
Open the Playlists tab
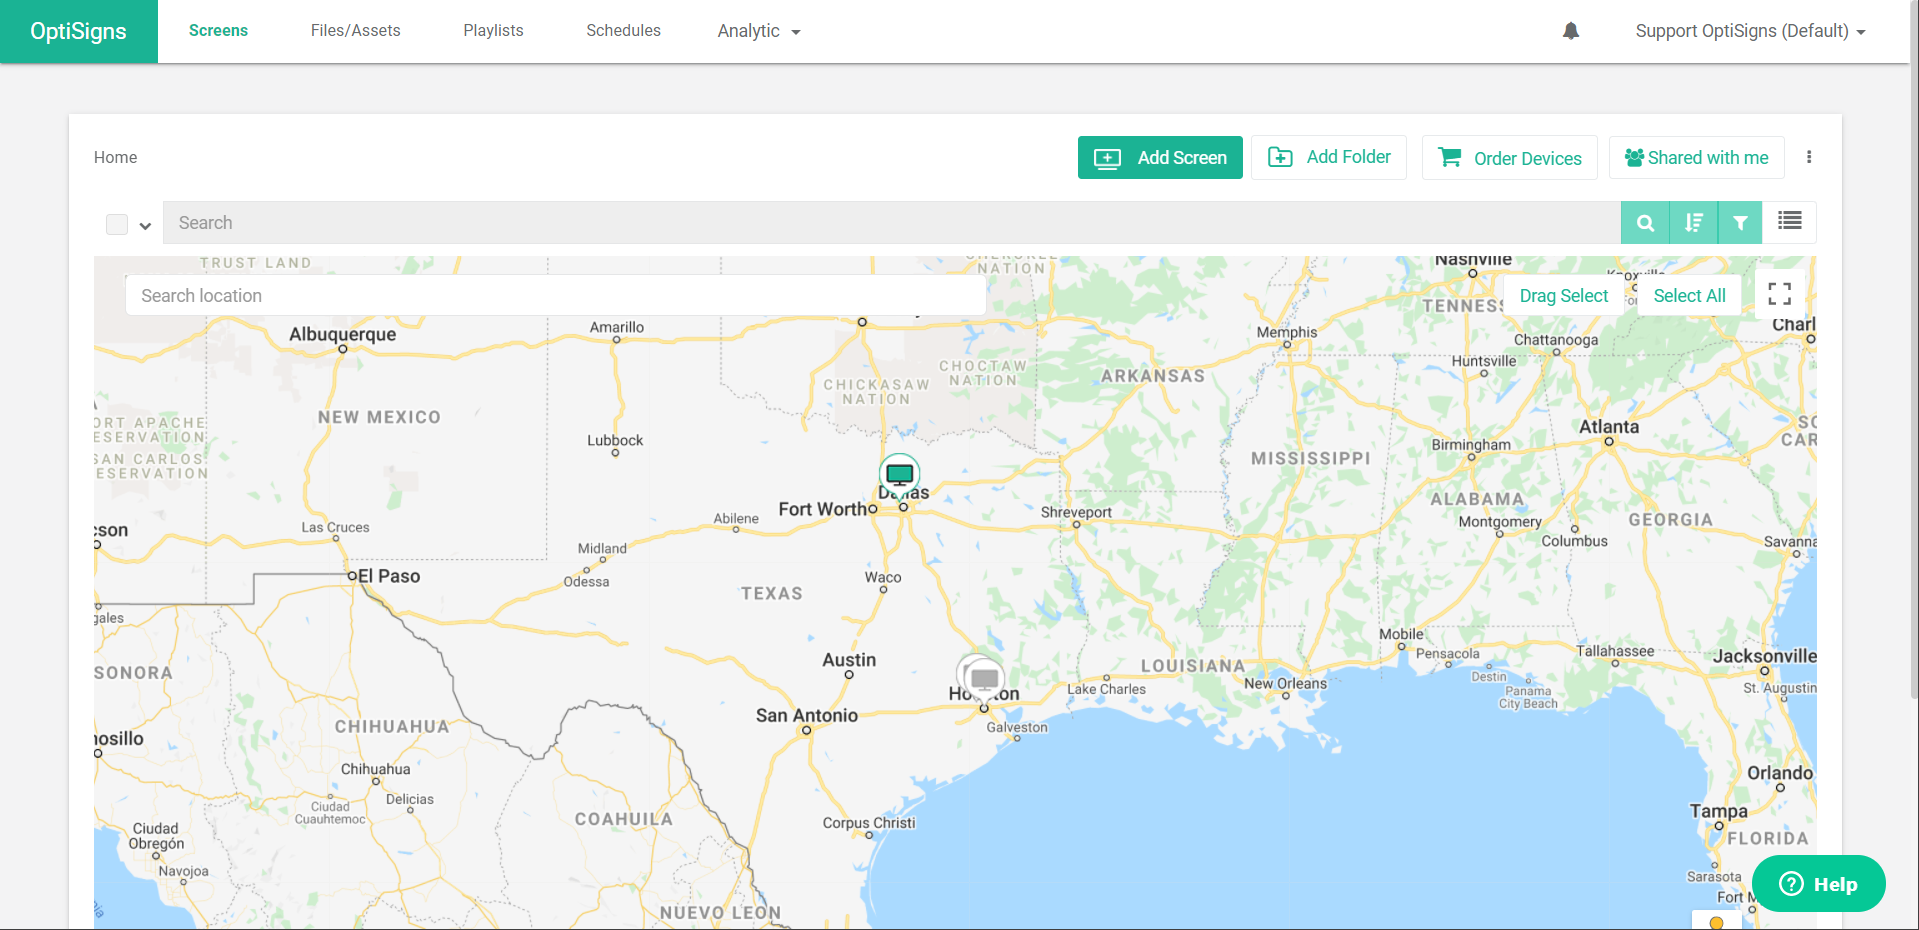tap(493, 31)
